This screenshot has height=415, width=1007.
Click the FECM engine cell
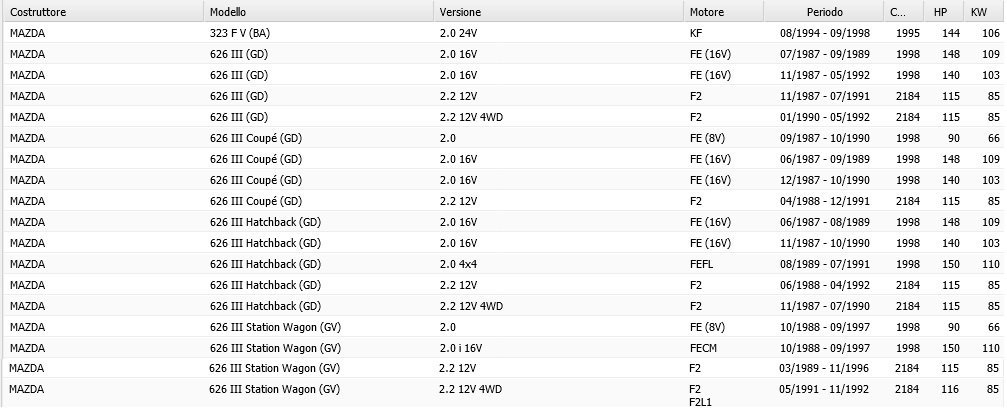tap(703, 348)
